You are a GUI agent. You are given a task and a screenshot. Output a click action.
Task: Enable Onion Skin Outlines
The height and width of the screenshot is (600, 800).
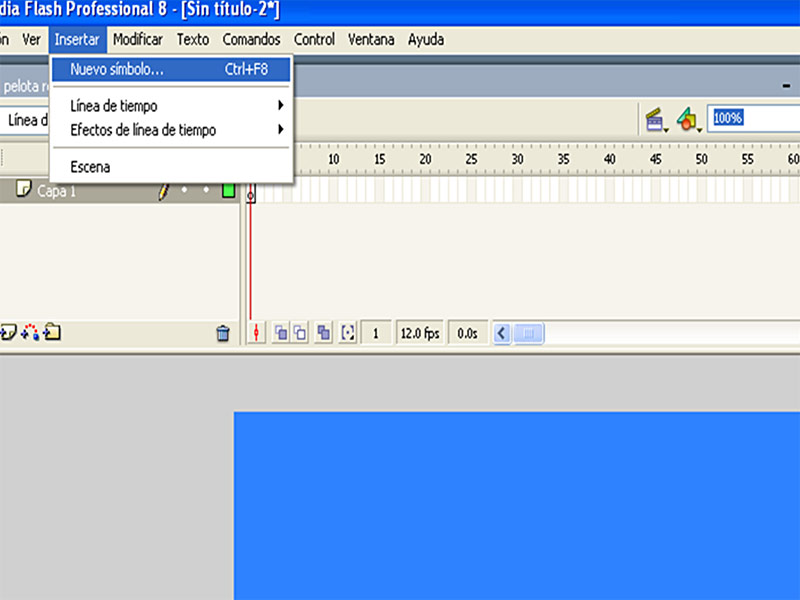click(x=300, y=333)
